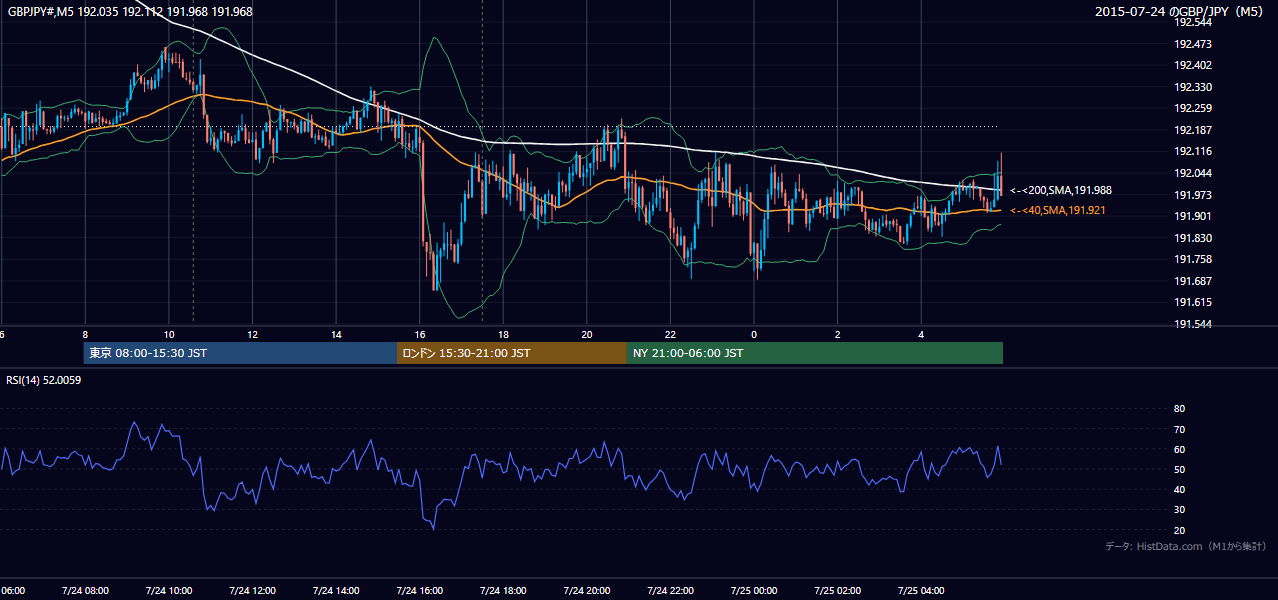Click price axis label 192.259
This screenshot has height=600, width=1278.
(x=1192, y=108)
